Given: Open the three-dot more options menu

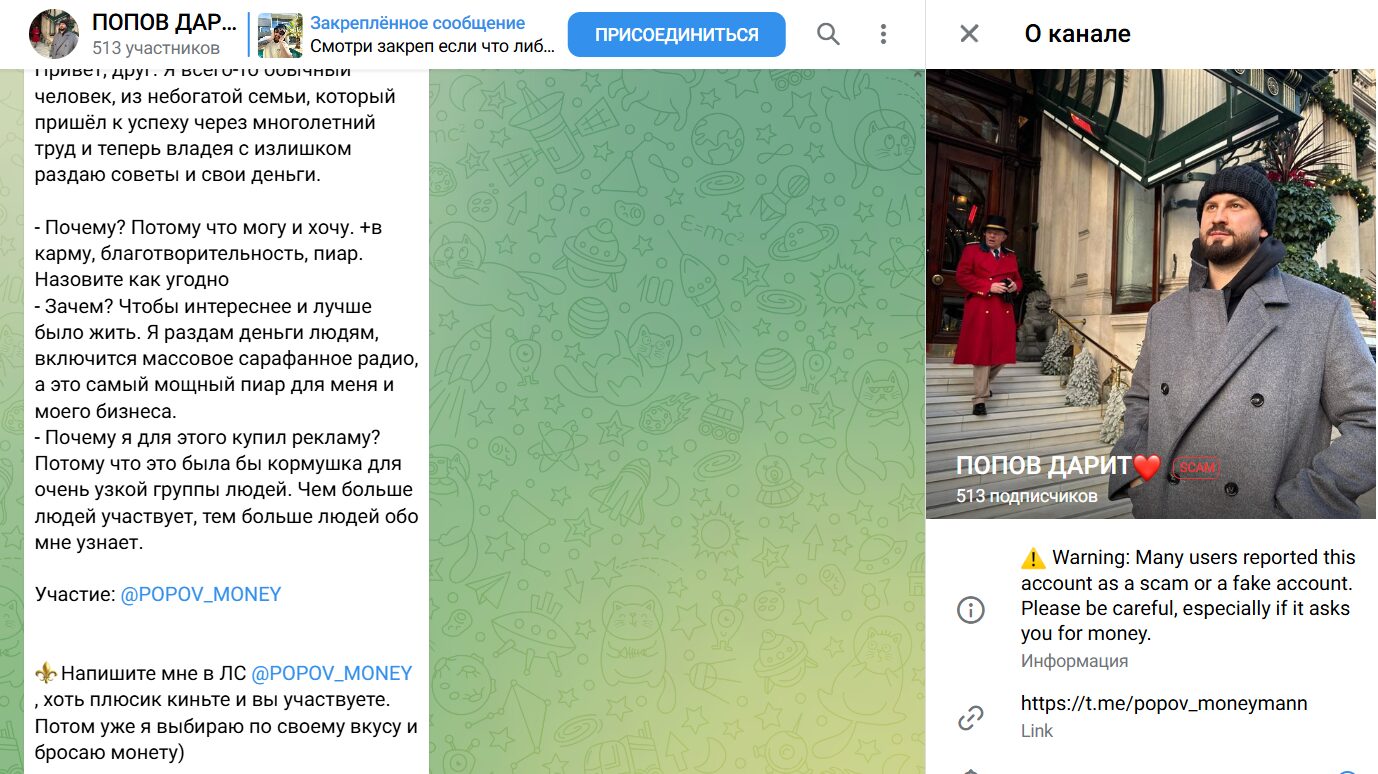Looking at the screenshot, I should pos(883,35).
